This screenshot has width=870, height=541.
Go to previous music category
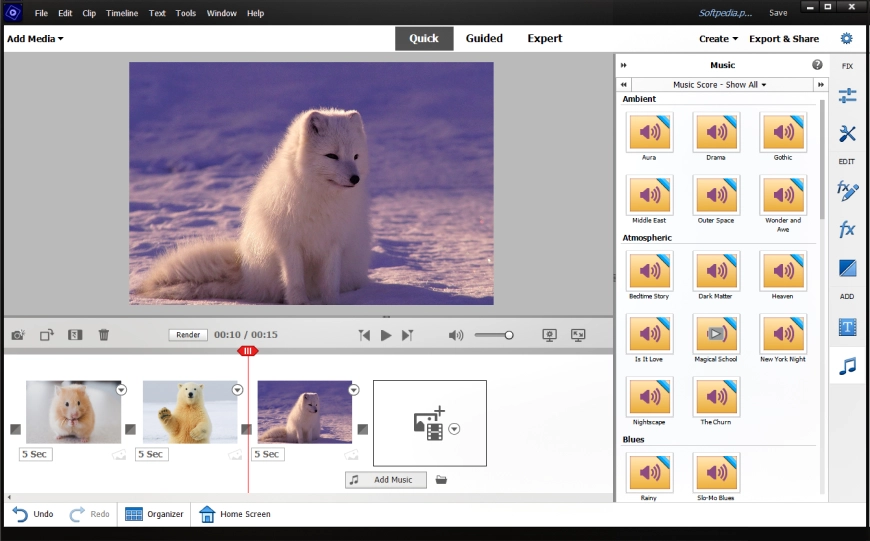pyautogui.click(x=624, y=84)
